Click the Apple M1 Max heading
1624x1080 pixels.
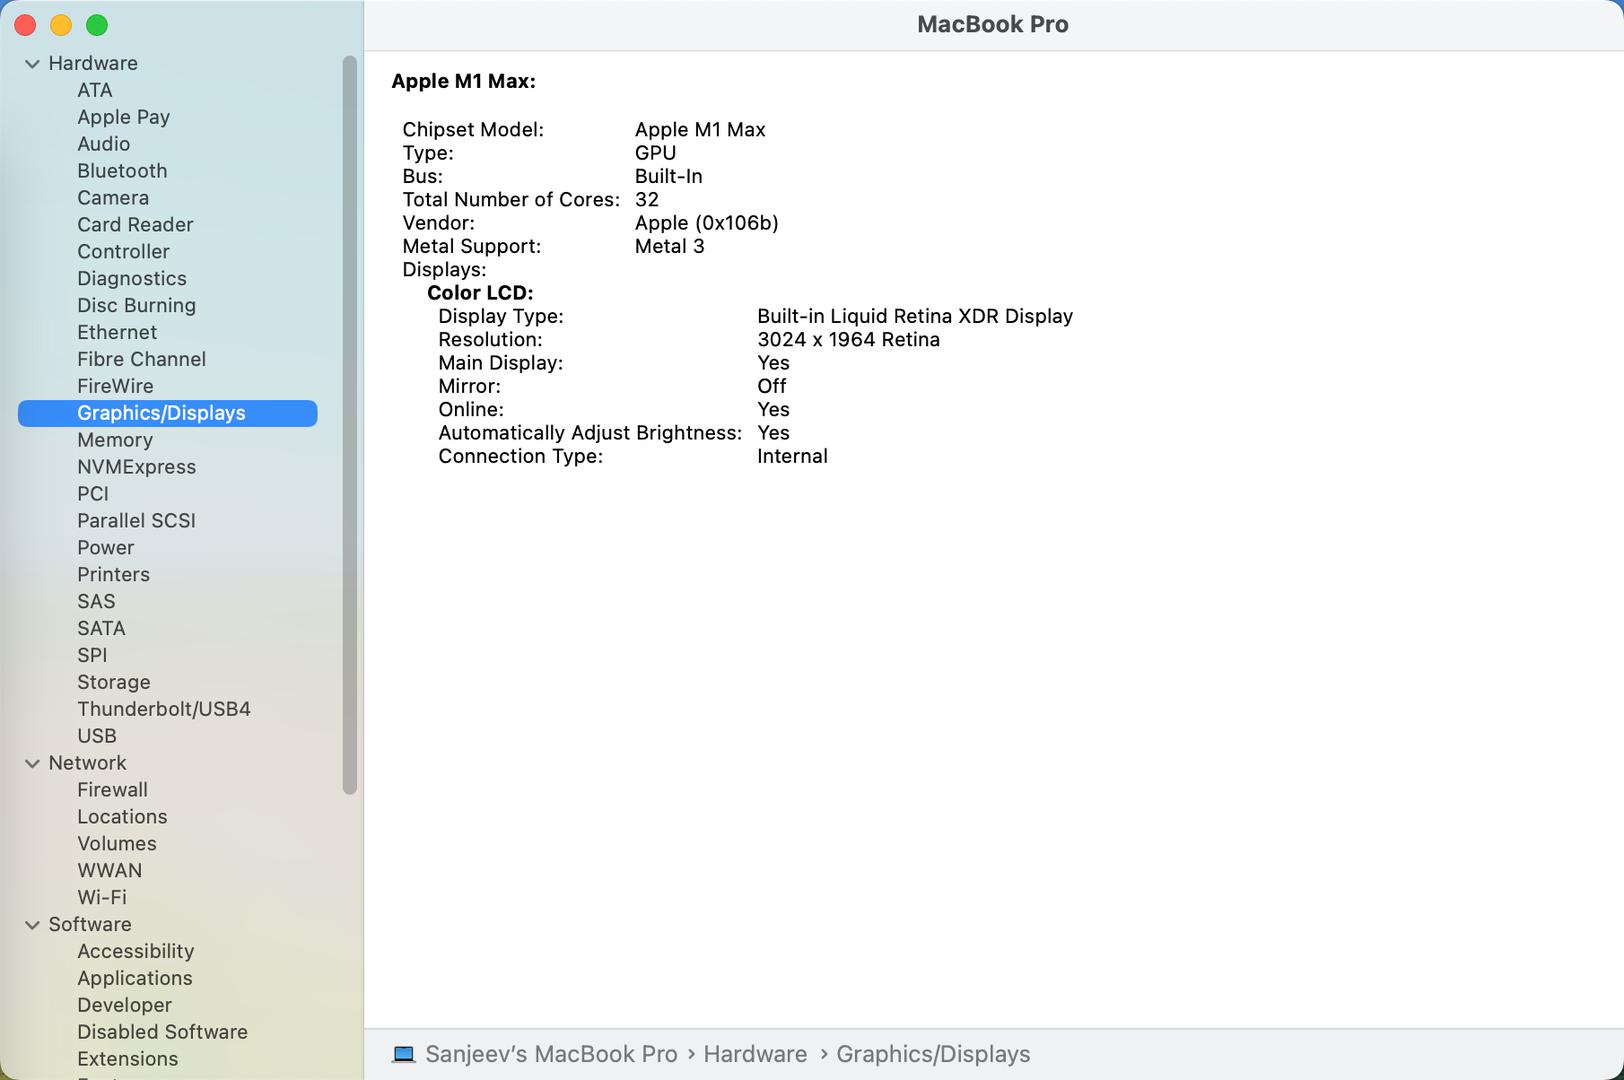pos(463,82)
